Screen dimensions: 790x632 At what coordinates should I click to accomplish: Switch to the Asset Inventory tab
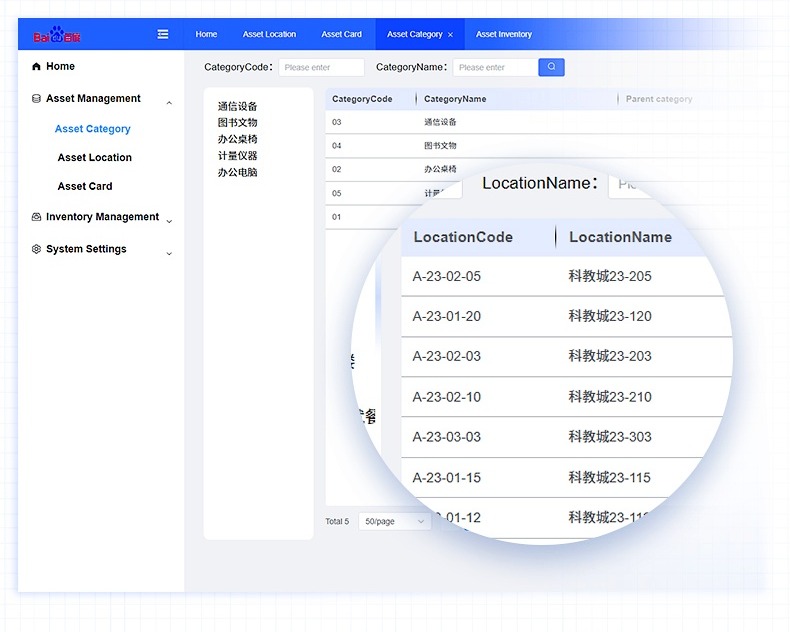click(x=503, y=34)
